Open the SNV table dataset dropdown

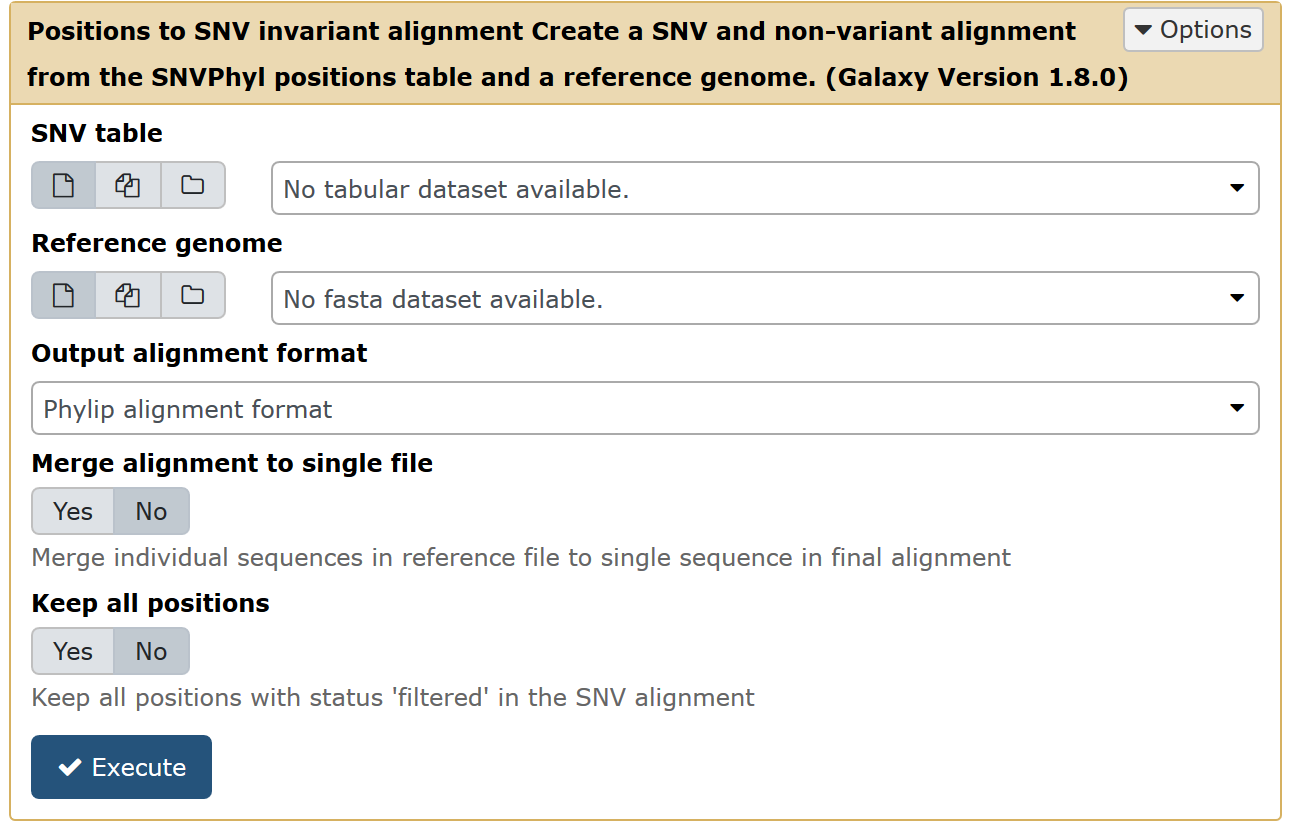765,188
